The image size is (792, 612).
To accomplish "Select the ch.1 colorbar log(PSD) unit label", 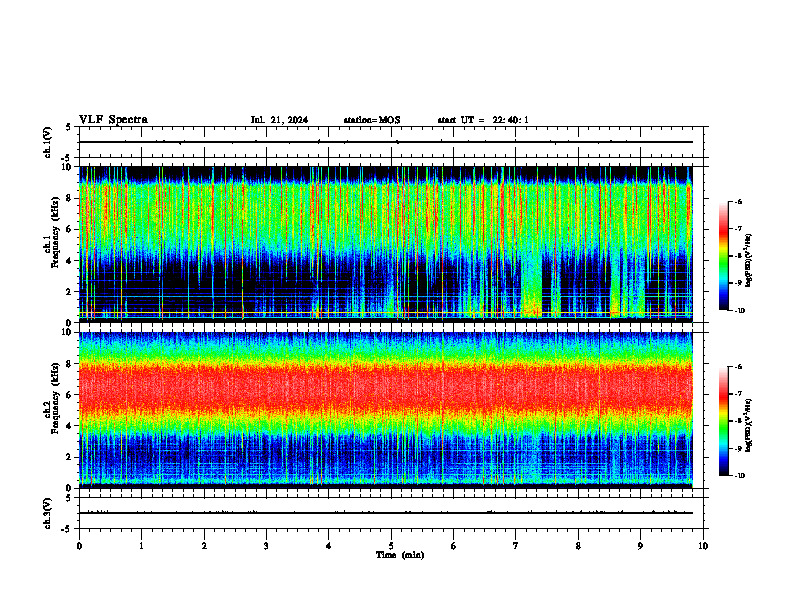I will (749, 261).
